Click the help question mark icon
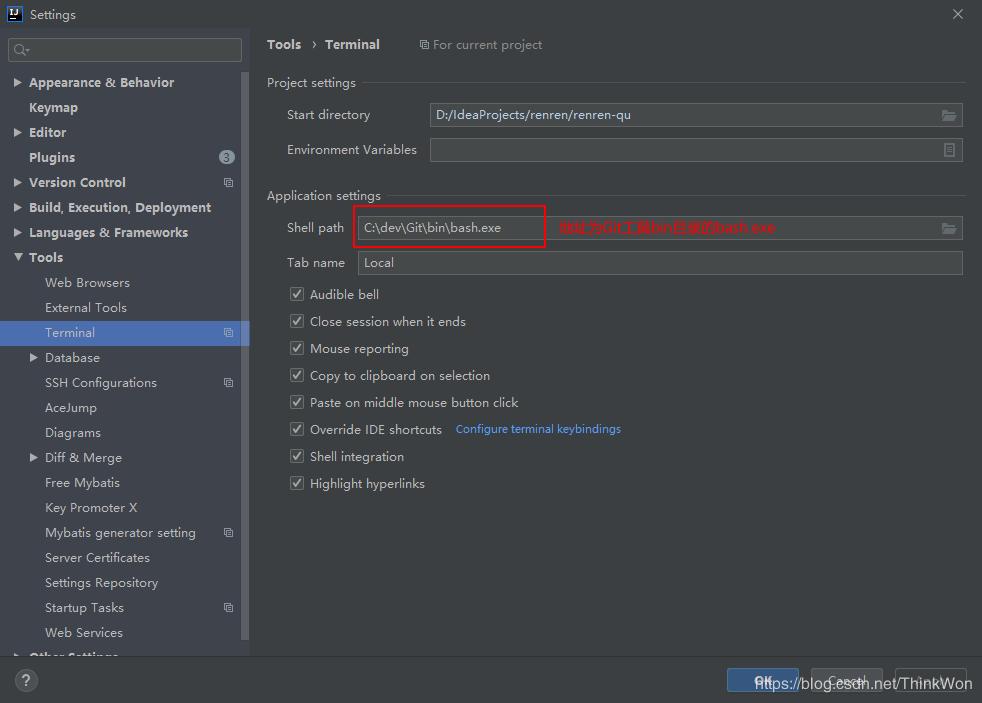The width and height of the screenshot is (982, 703). 26,681
